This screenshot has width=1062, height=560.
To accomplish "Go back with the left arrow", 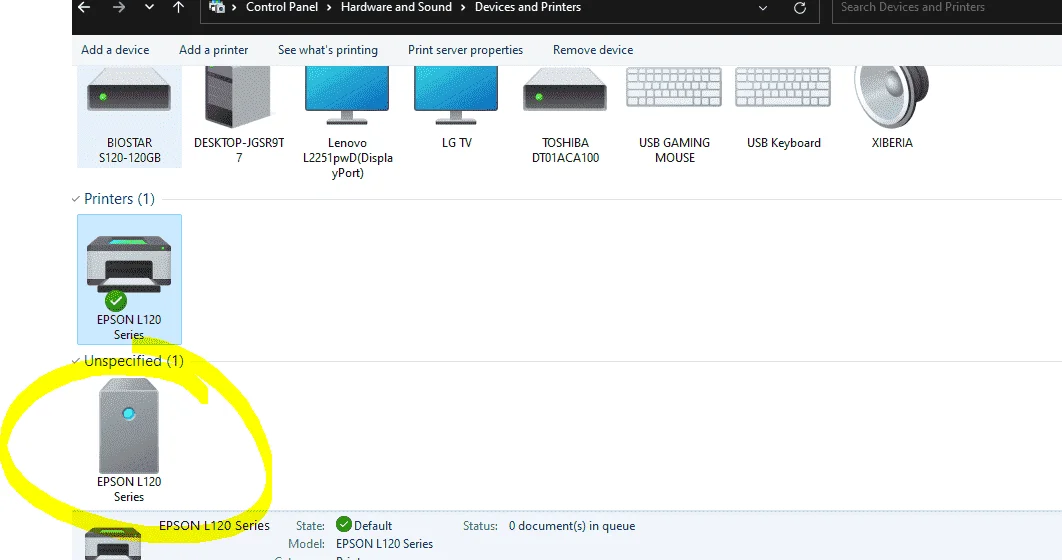I will 84,7.
